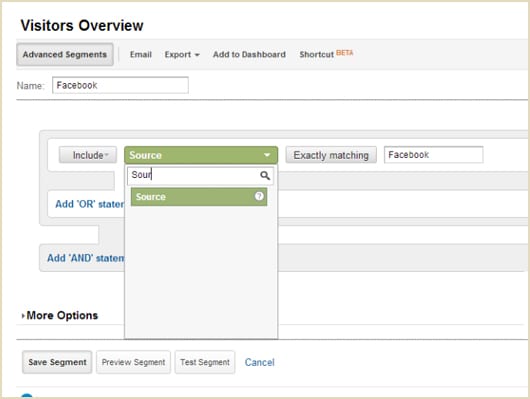
Task: Collapse the green Source dimension dropdown
Action: pyautogui.click(x=201, y=155)
